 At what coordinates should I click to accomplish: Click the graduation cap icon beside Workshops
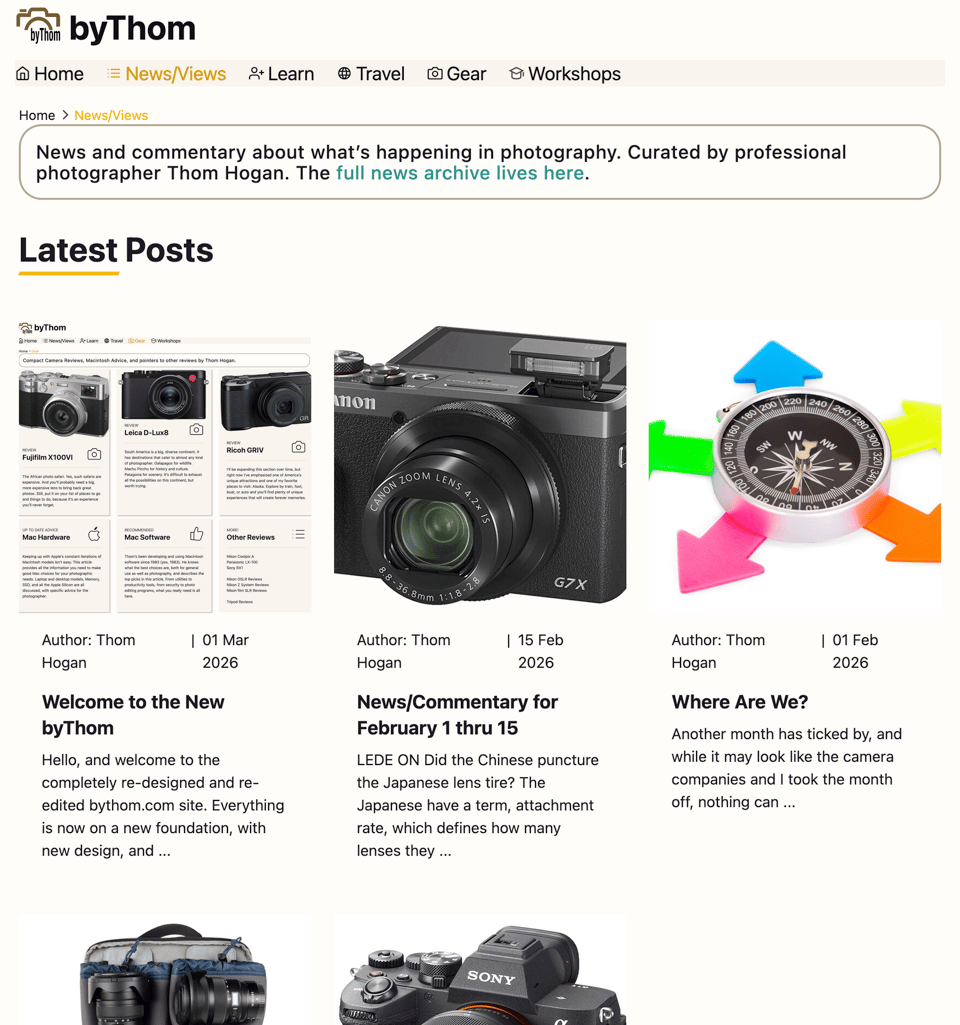click(516, 73)
